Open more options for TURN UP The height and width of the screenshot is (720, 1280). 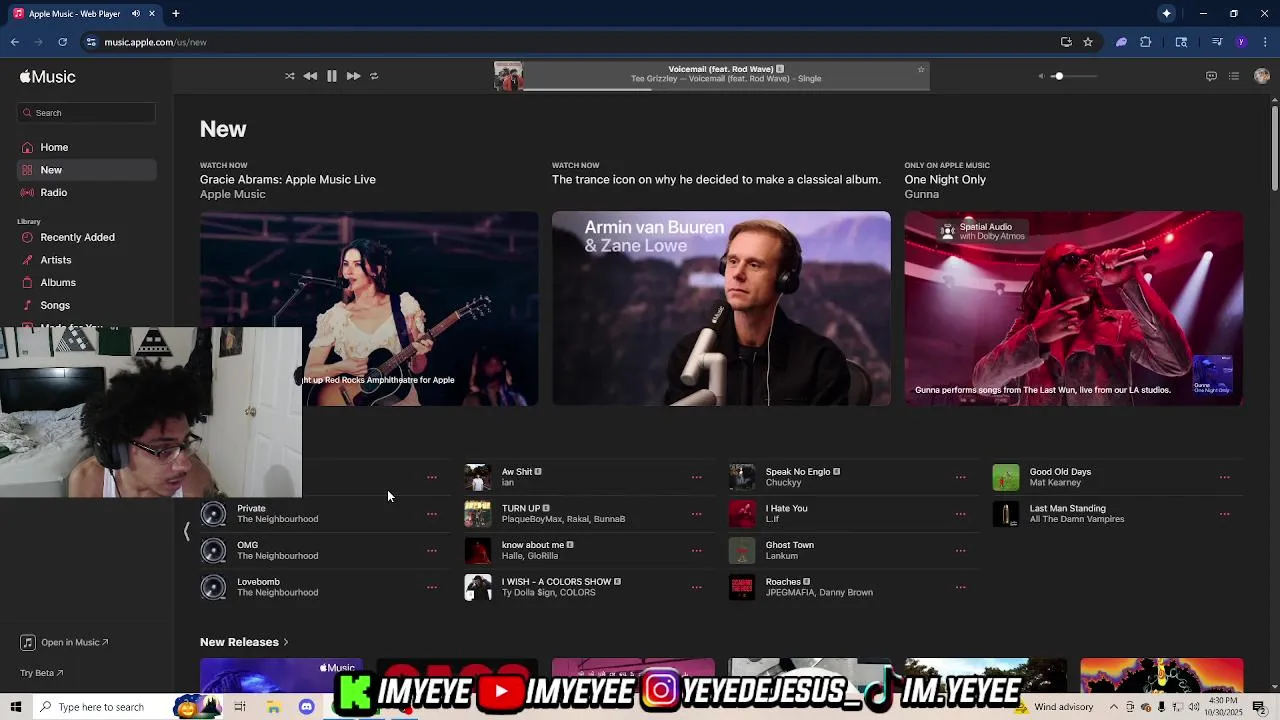coord(696,514)
